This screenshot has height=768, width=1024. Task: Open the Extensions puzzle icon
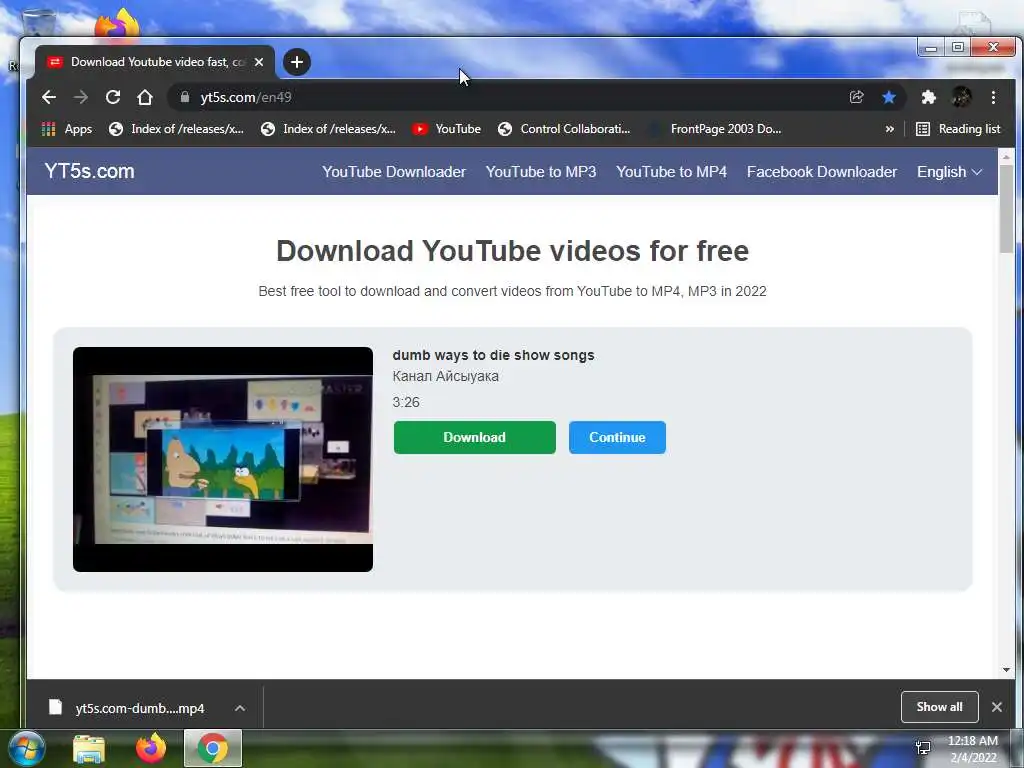tap(928, 97)
